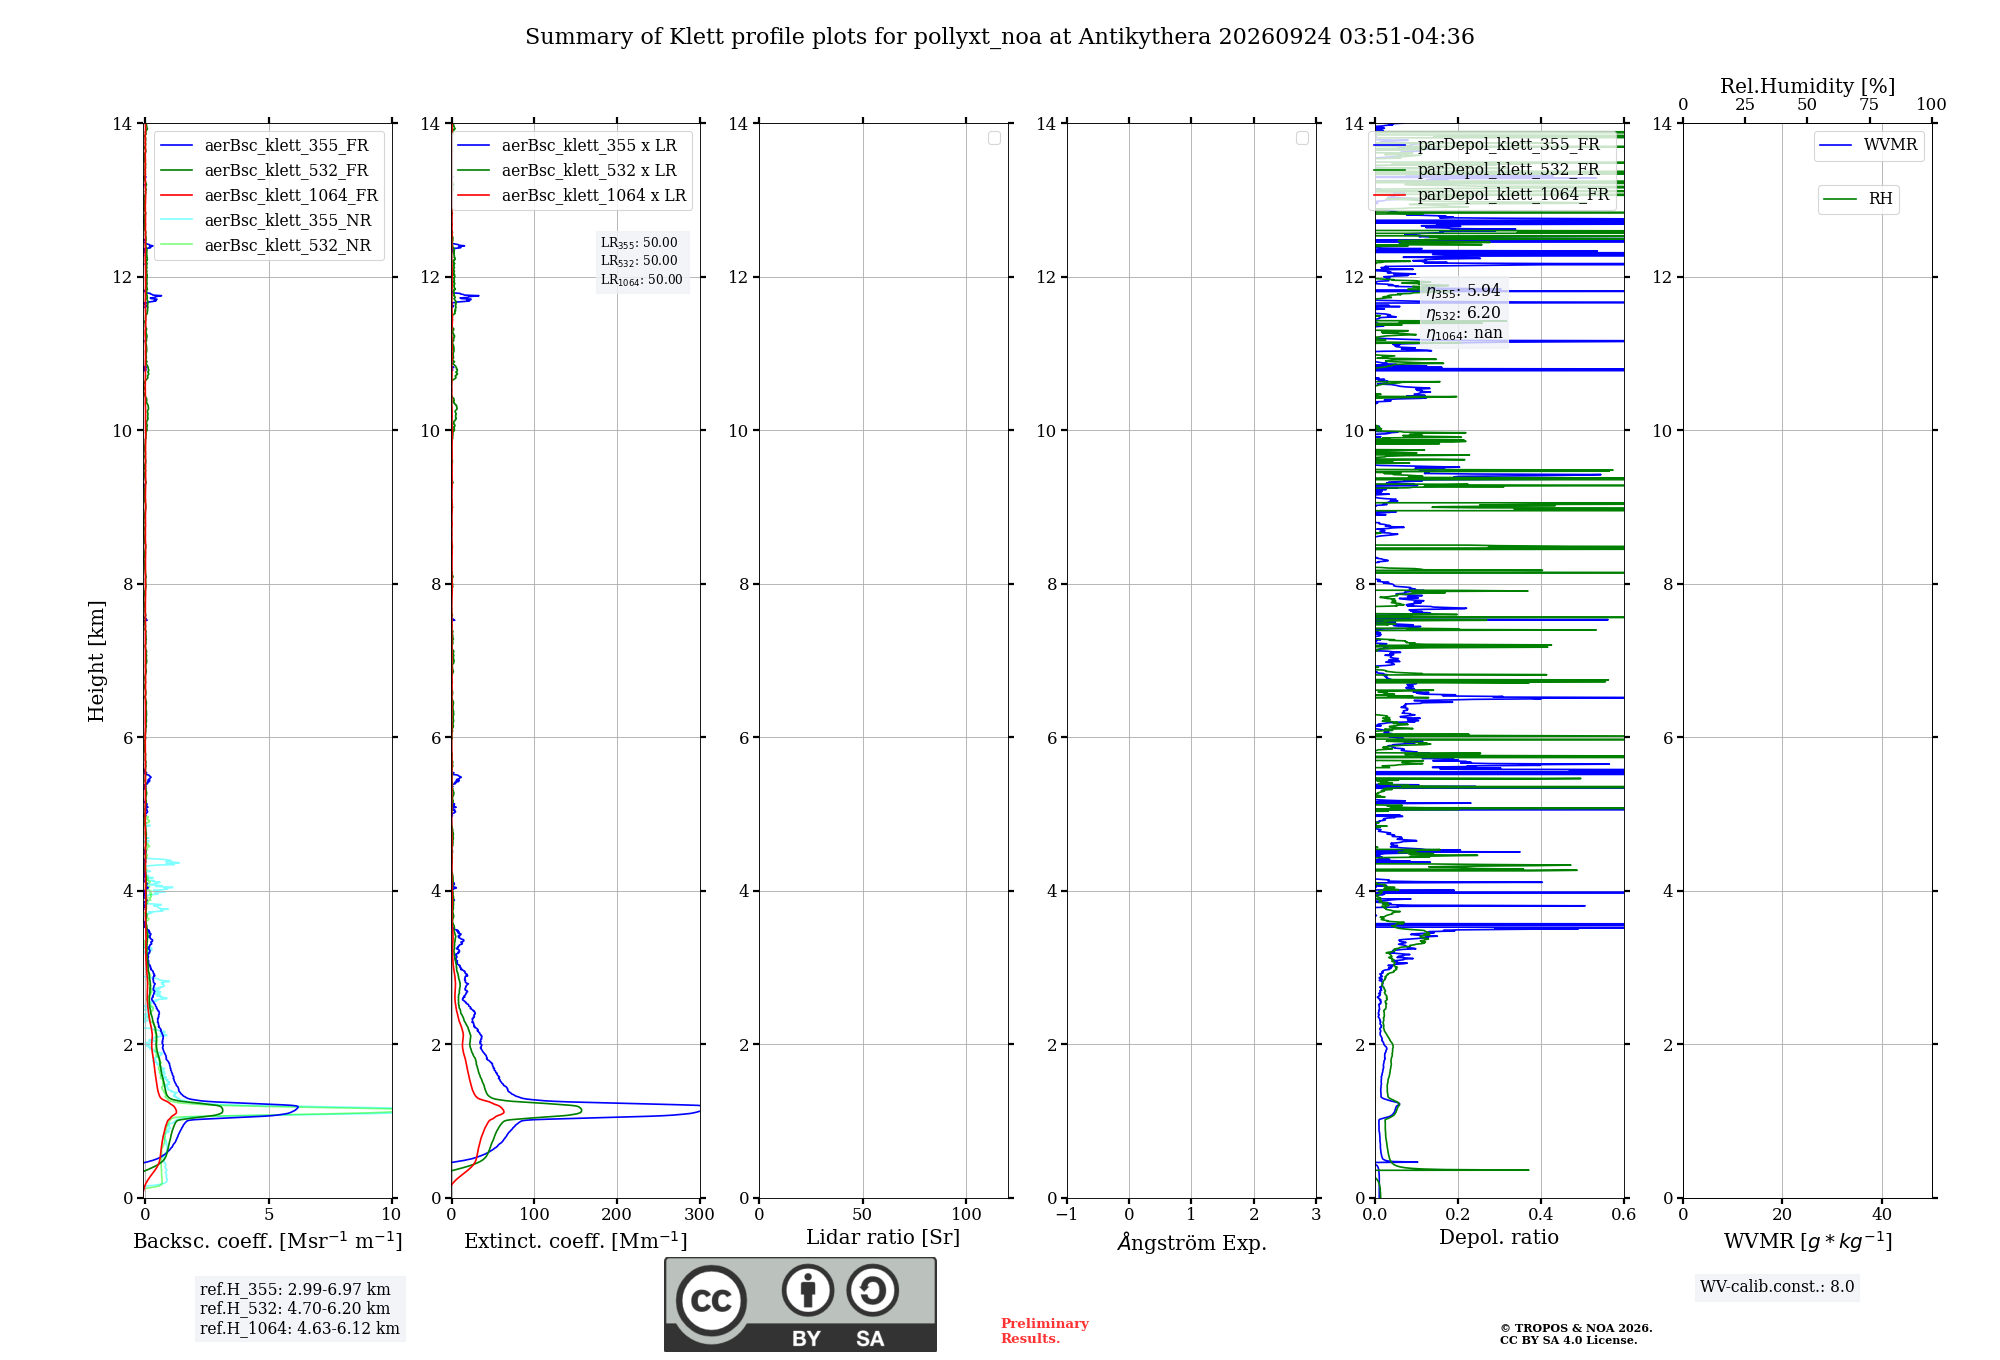This screenshot has height=1360, width=2000.
Task: Click the Rel.Humidity [%] top axis label
Action: [1807, 86]
